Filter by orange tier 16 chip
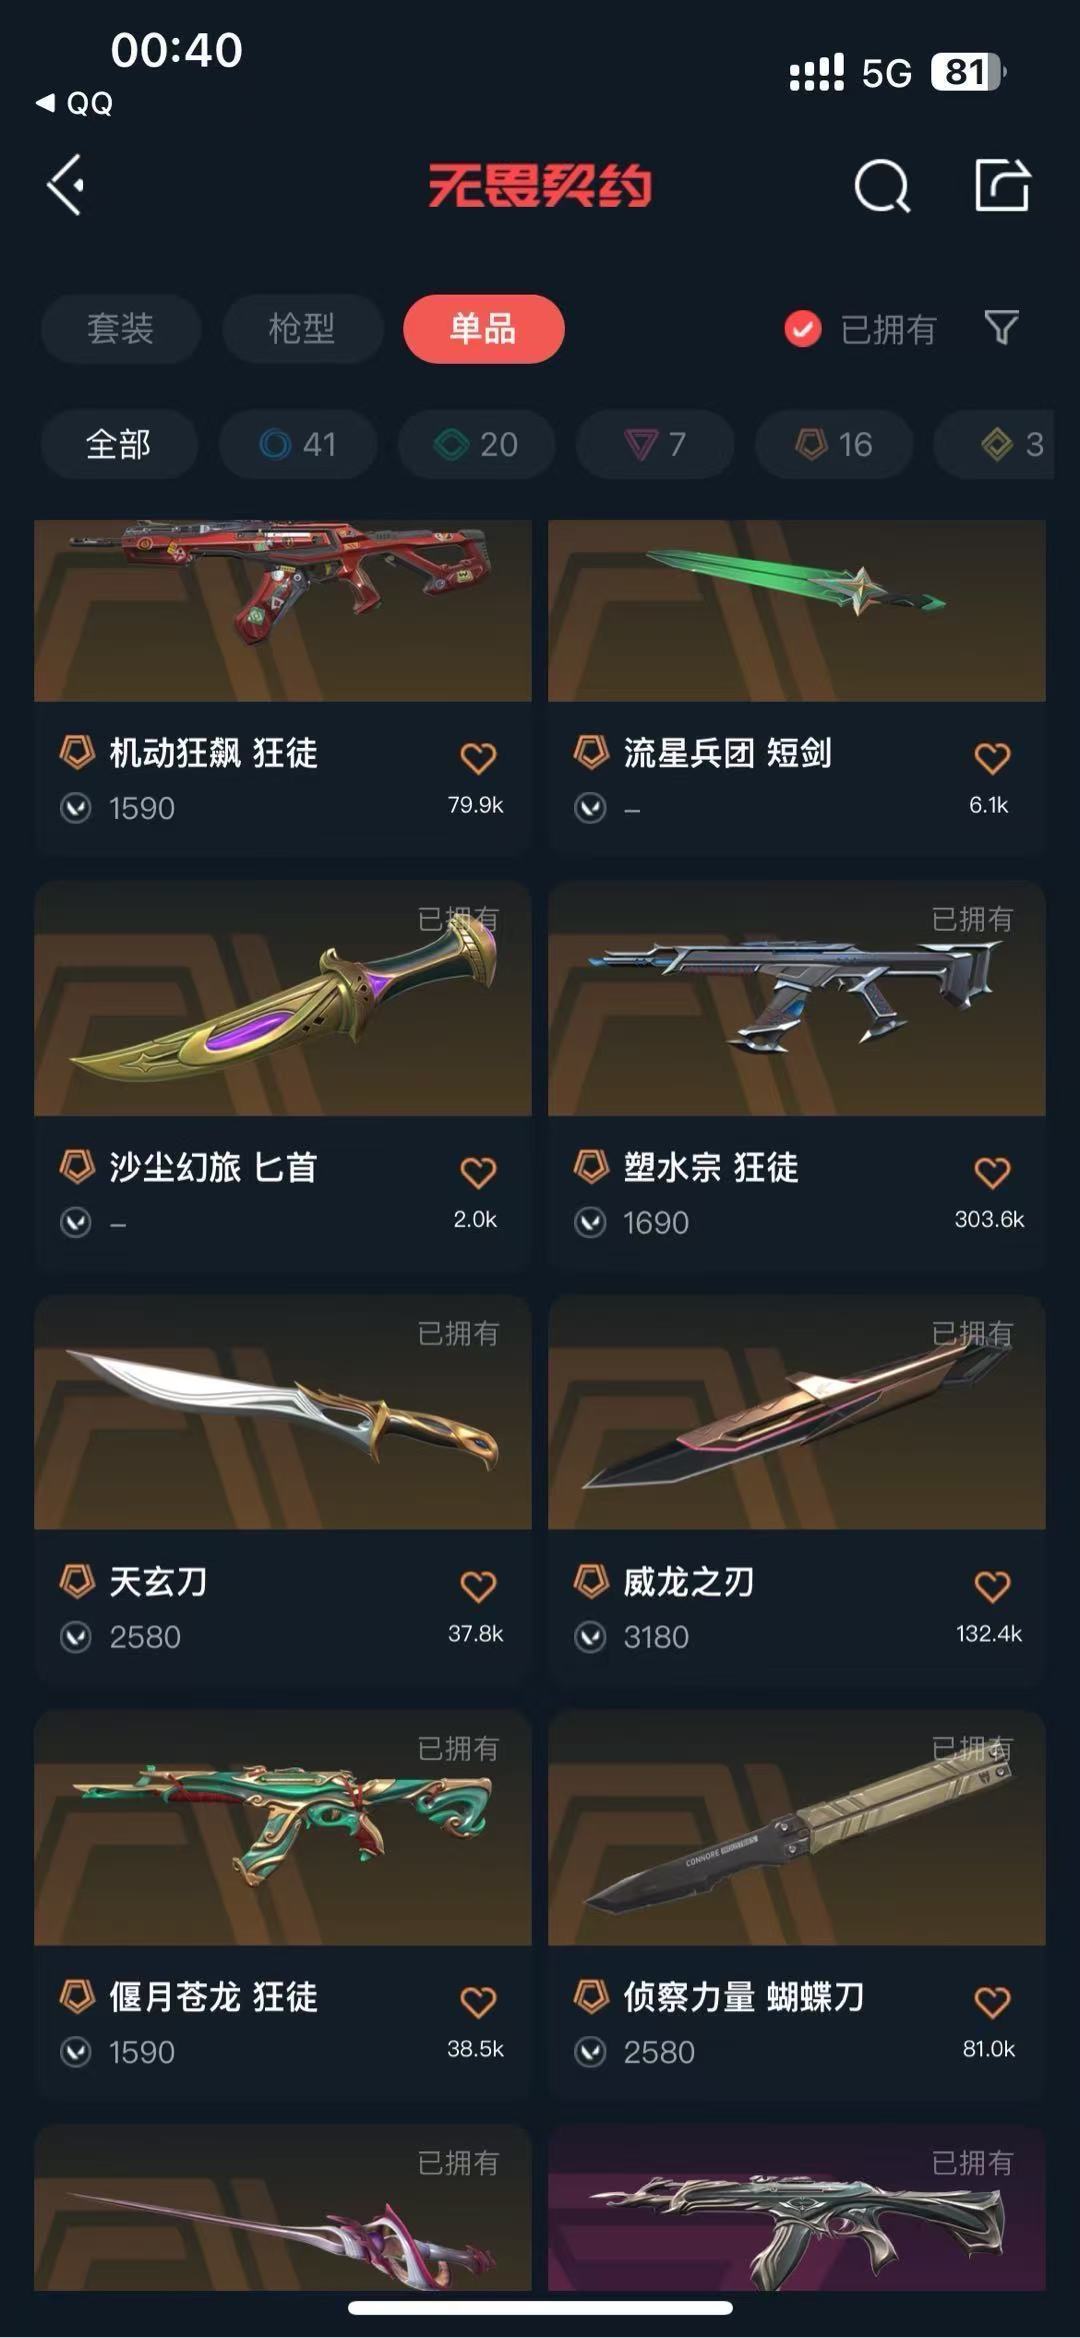Screen dimensions: 1080x2338 834,444
